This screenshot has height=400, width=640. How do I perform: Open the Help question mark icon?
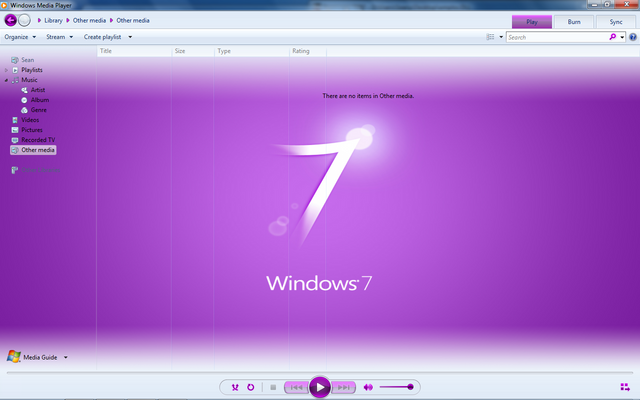click(633, 37)
